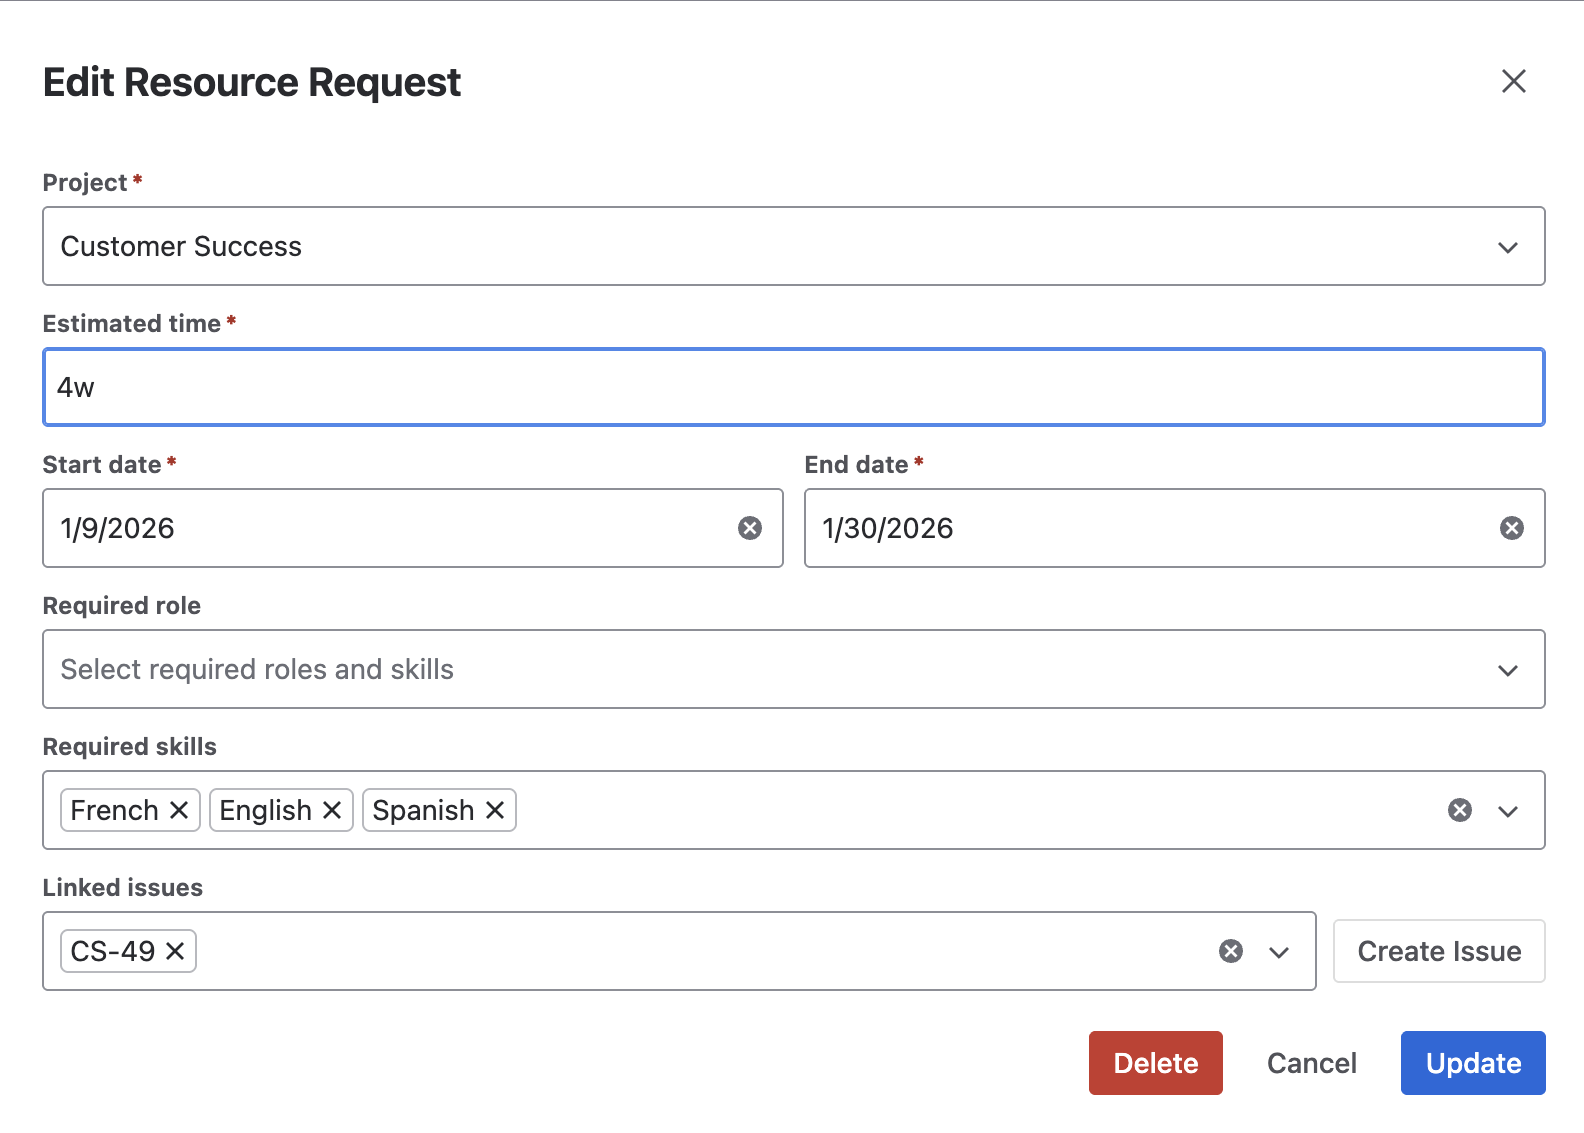Cancel editing the resource request
The width and height of the screenshot is (1584, 1133).
1311,1063
